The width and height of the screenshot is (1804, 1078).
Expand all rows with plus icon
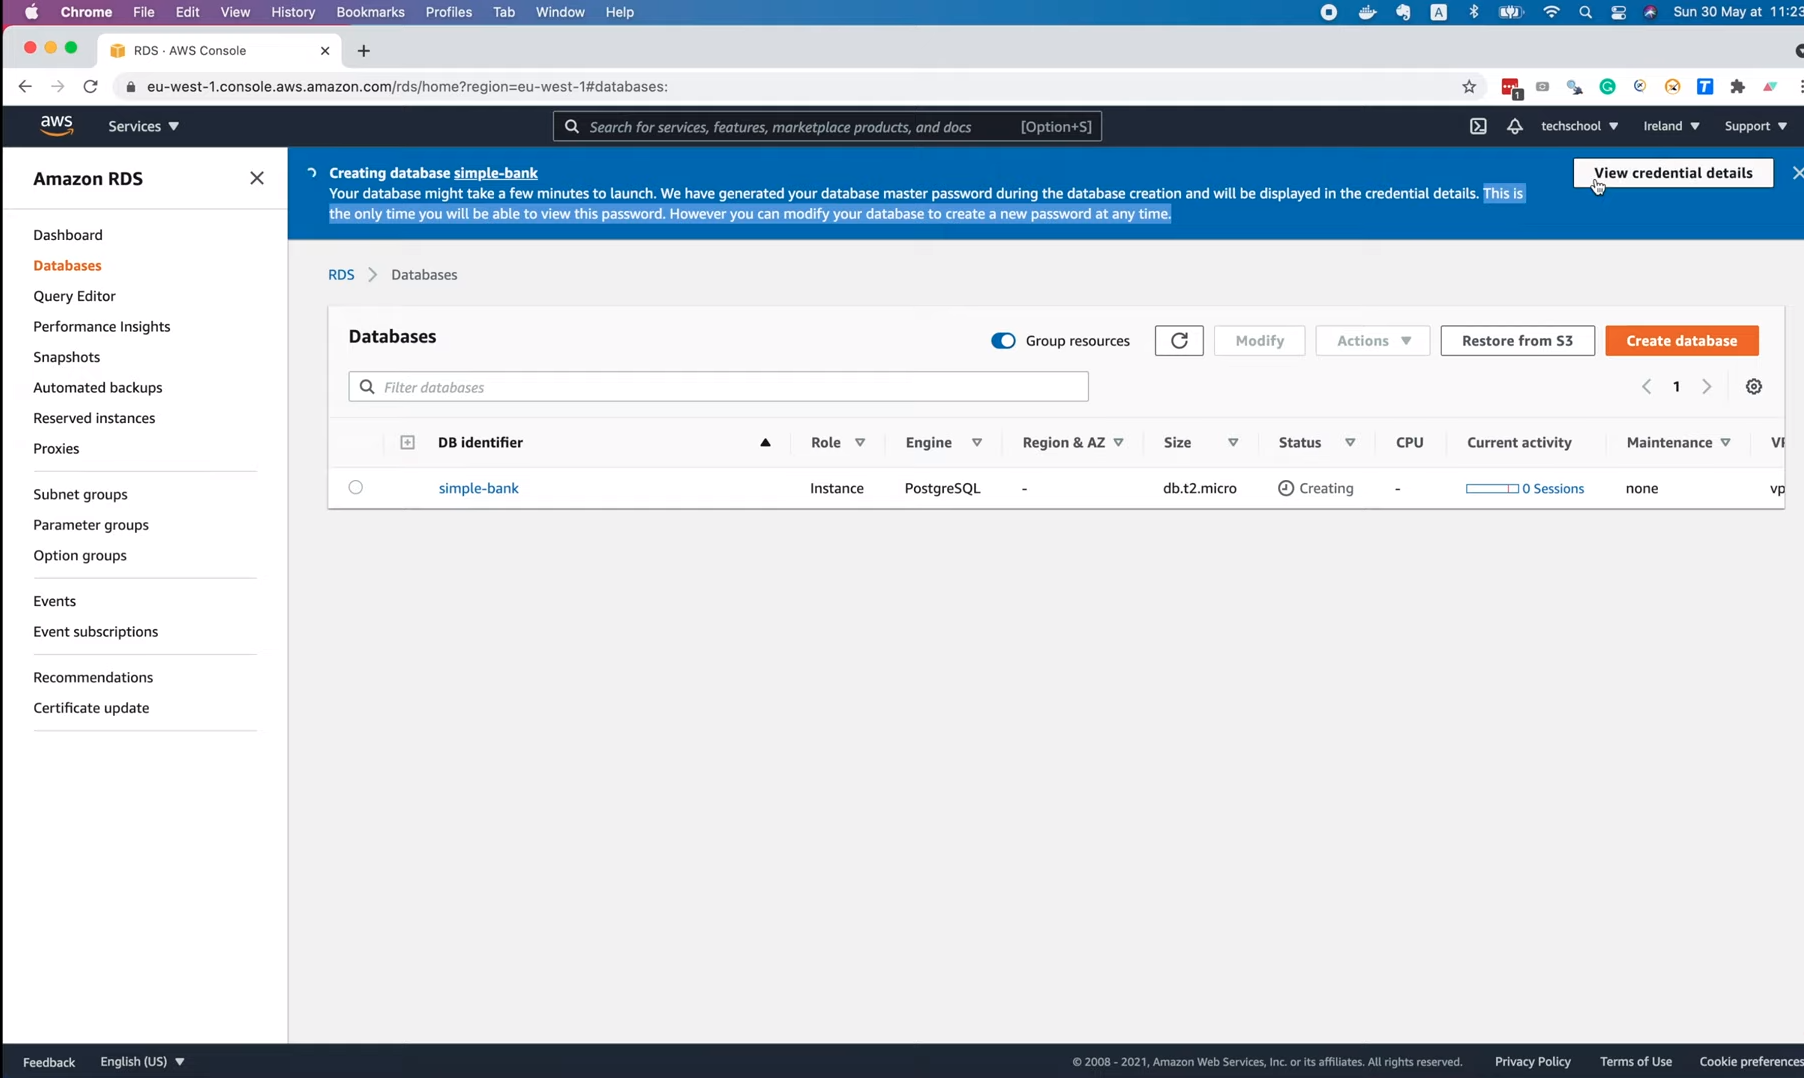407,442
